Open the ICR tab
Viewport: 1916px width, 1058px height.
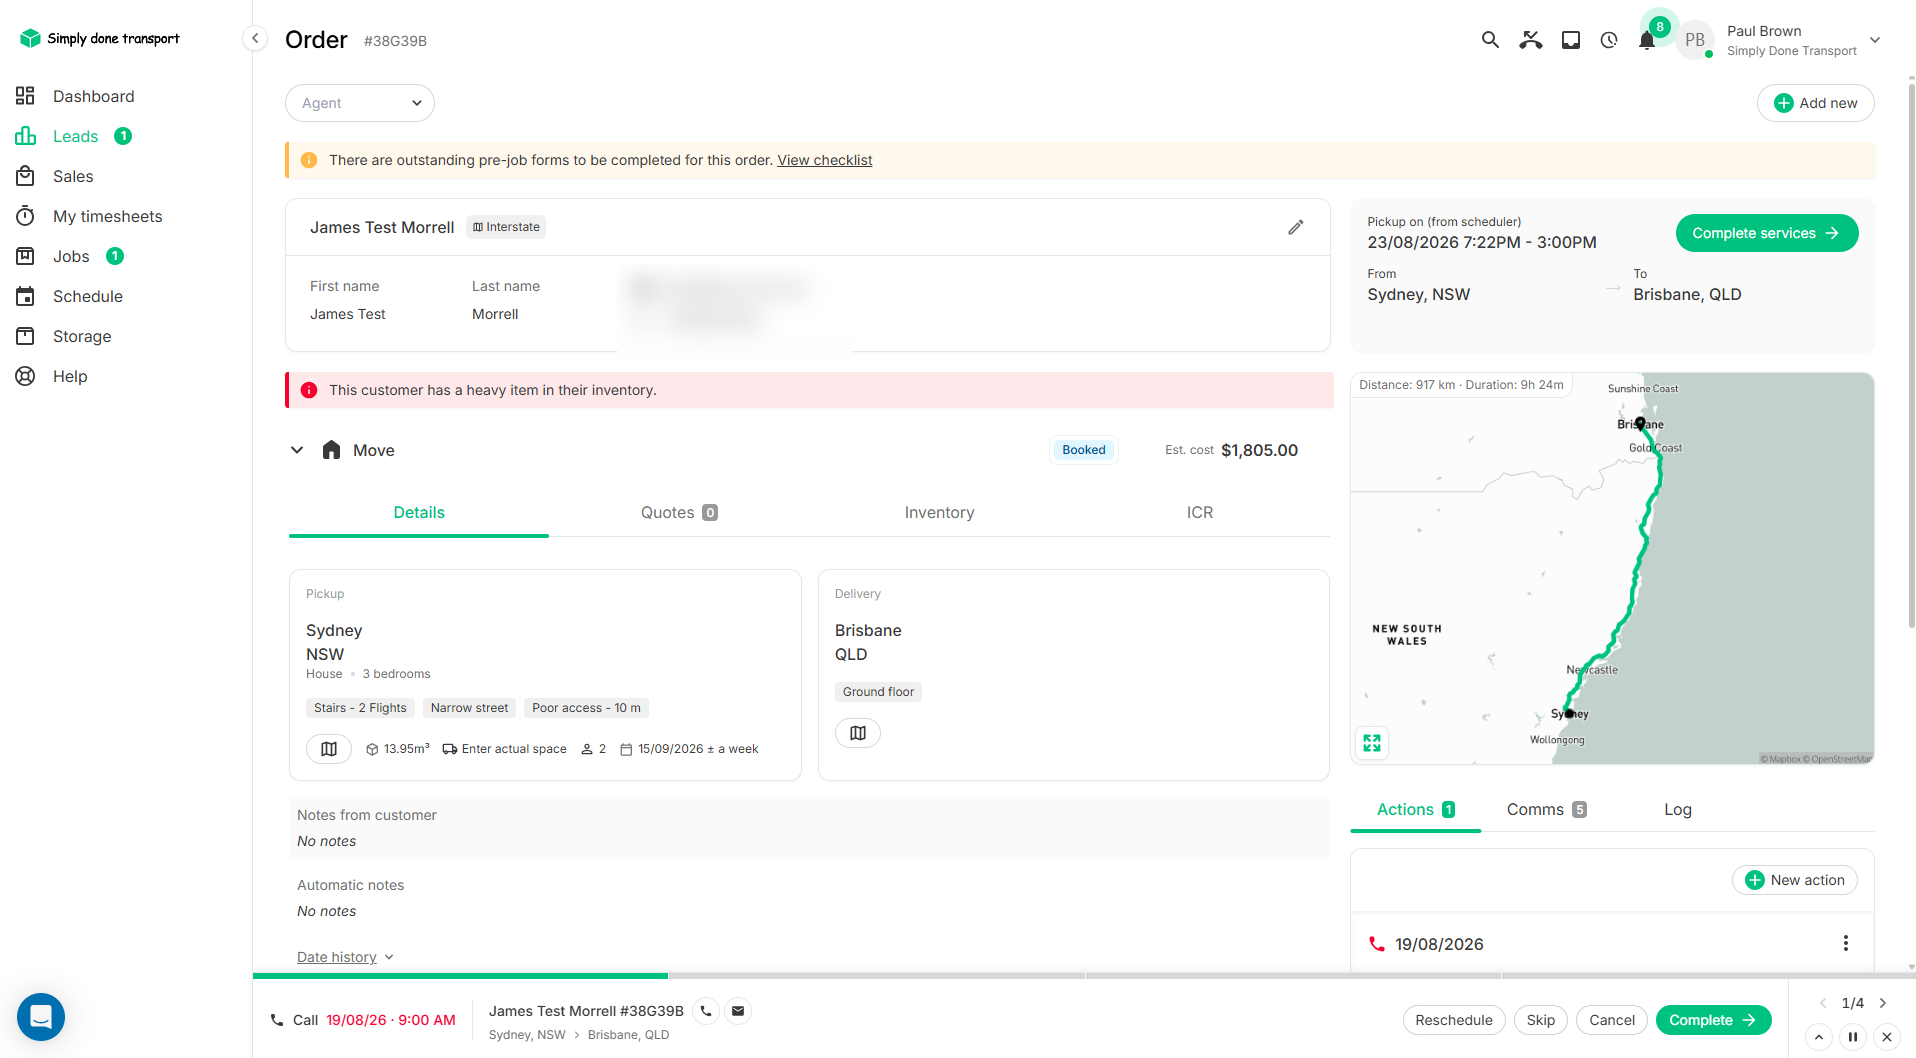coord(1199,512)
